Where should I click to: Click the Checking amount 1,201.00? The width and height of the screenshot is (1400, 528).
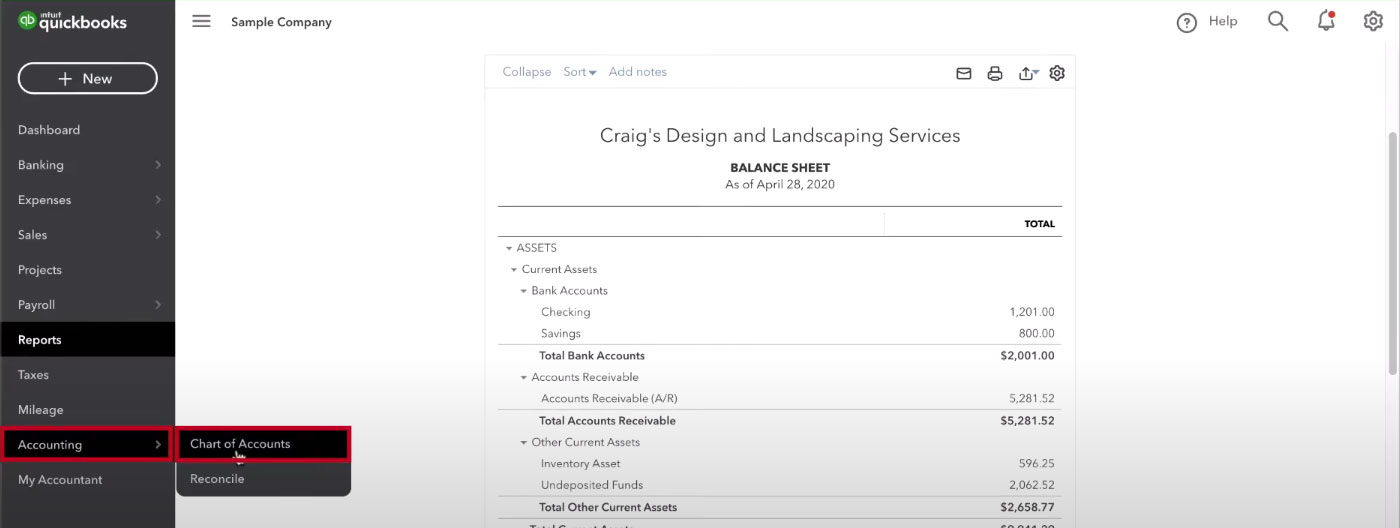click(1031, 312)
